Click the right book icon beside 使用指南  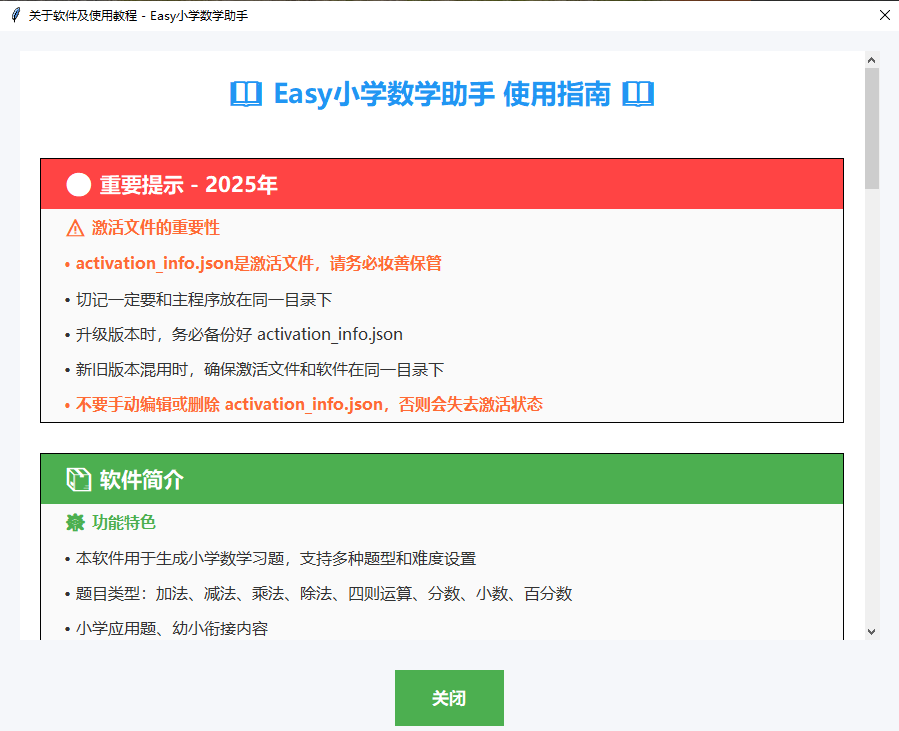coord(637,93)
